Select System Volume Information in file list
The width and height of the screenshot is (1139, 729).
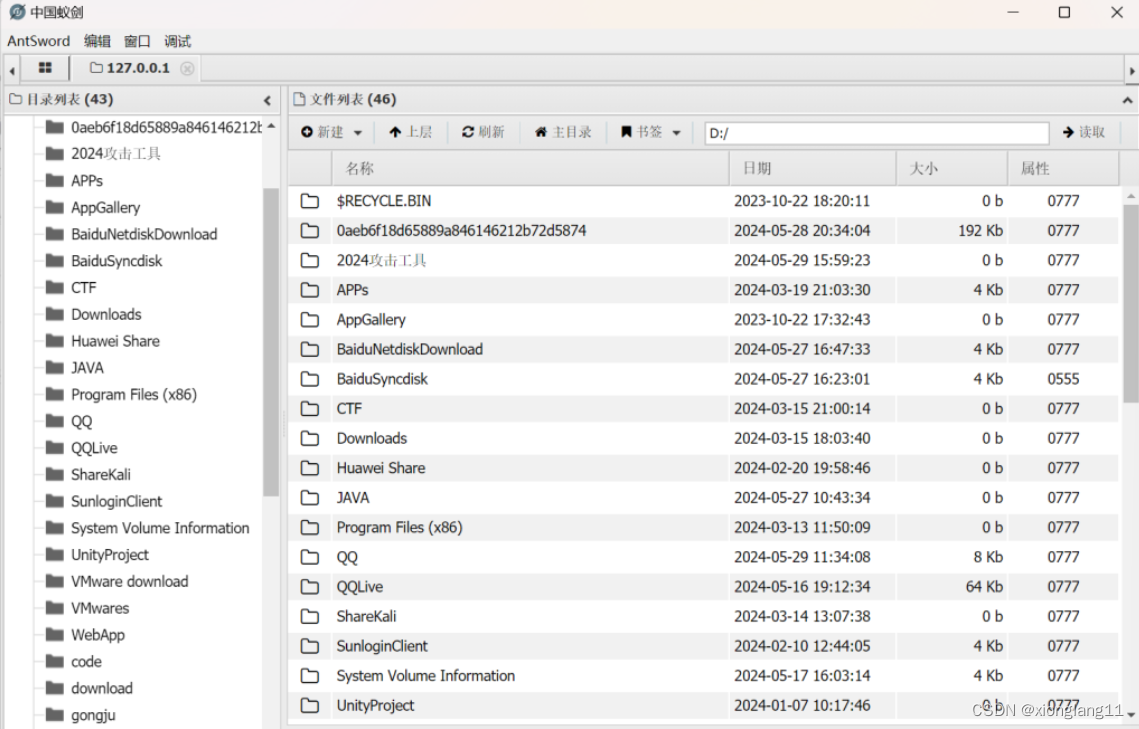tap(426, 676)
